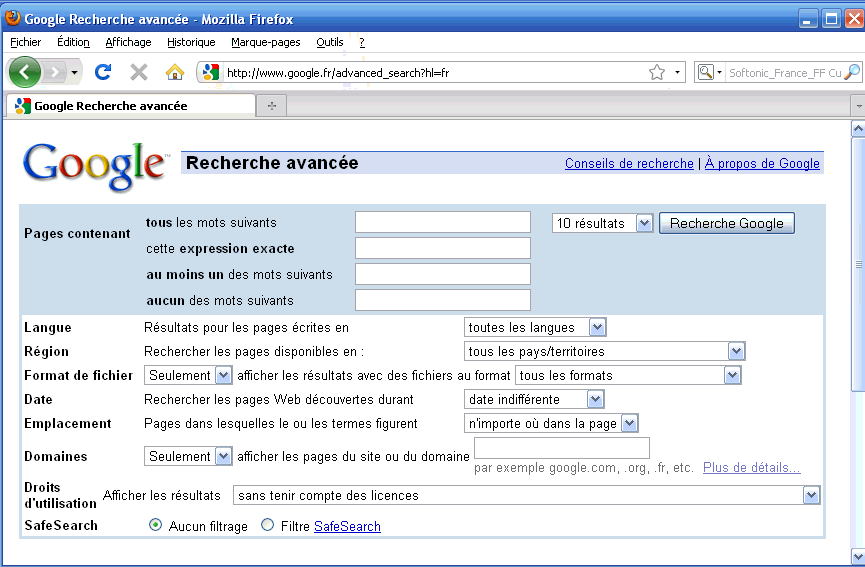Open a new tab with plus button

[271, 105]
